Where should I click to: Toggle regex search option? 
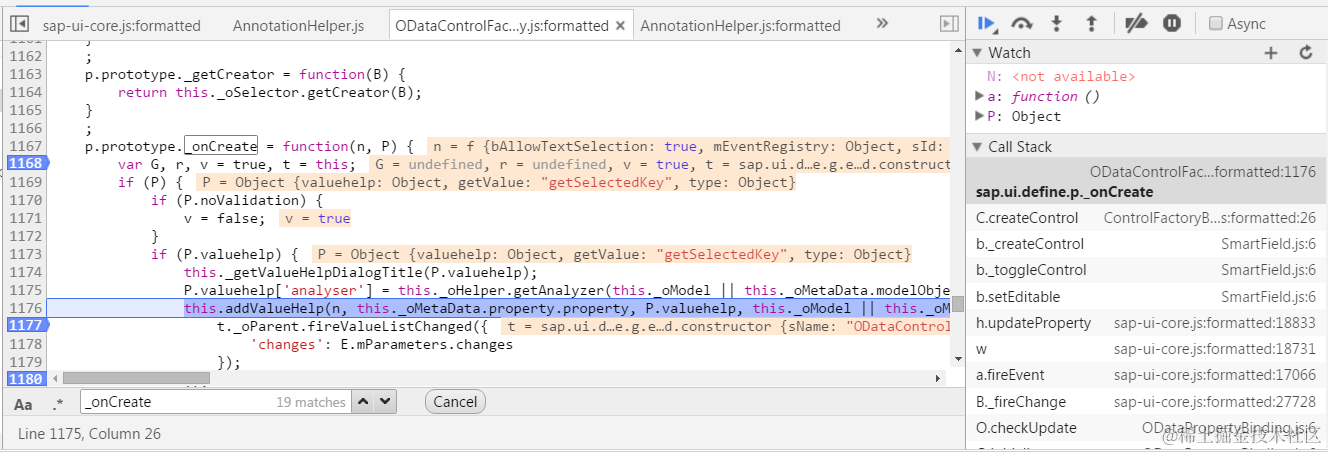click(58, 403)
